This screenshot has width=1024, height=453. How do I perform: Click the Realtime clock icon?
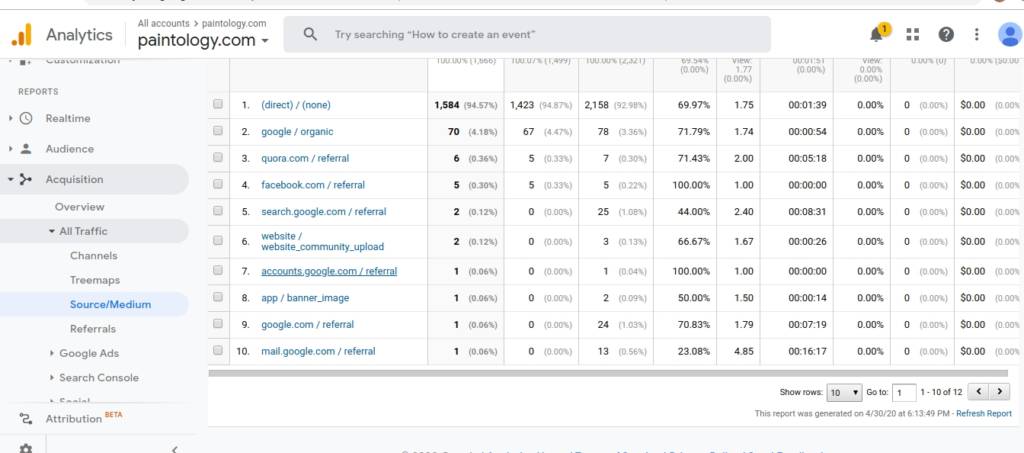pyautogui.click(x=27, y=118)
